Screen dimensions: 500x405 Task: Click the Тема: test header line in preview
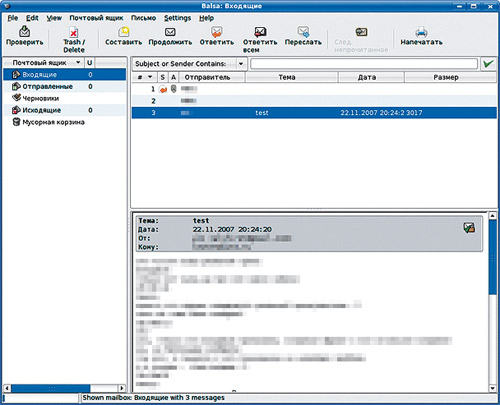174,221
